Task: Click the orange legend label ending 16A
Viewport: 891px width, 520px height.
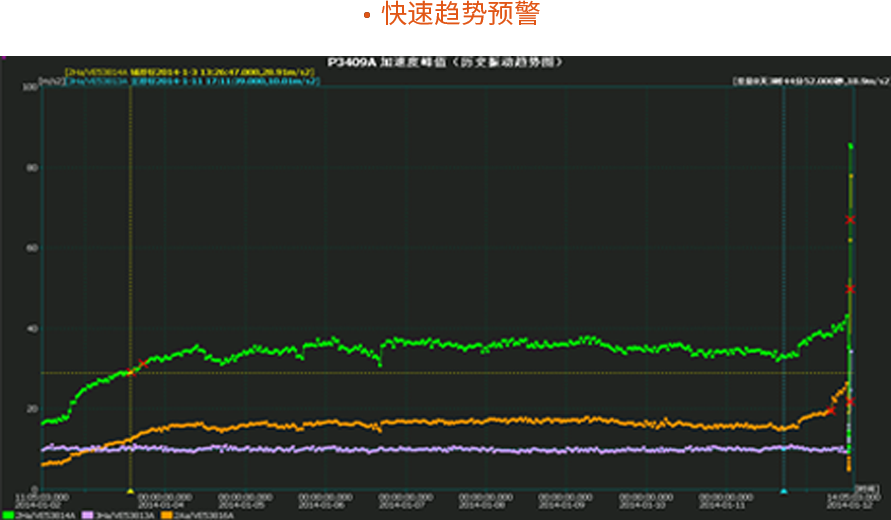Action: pos(203,515)
